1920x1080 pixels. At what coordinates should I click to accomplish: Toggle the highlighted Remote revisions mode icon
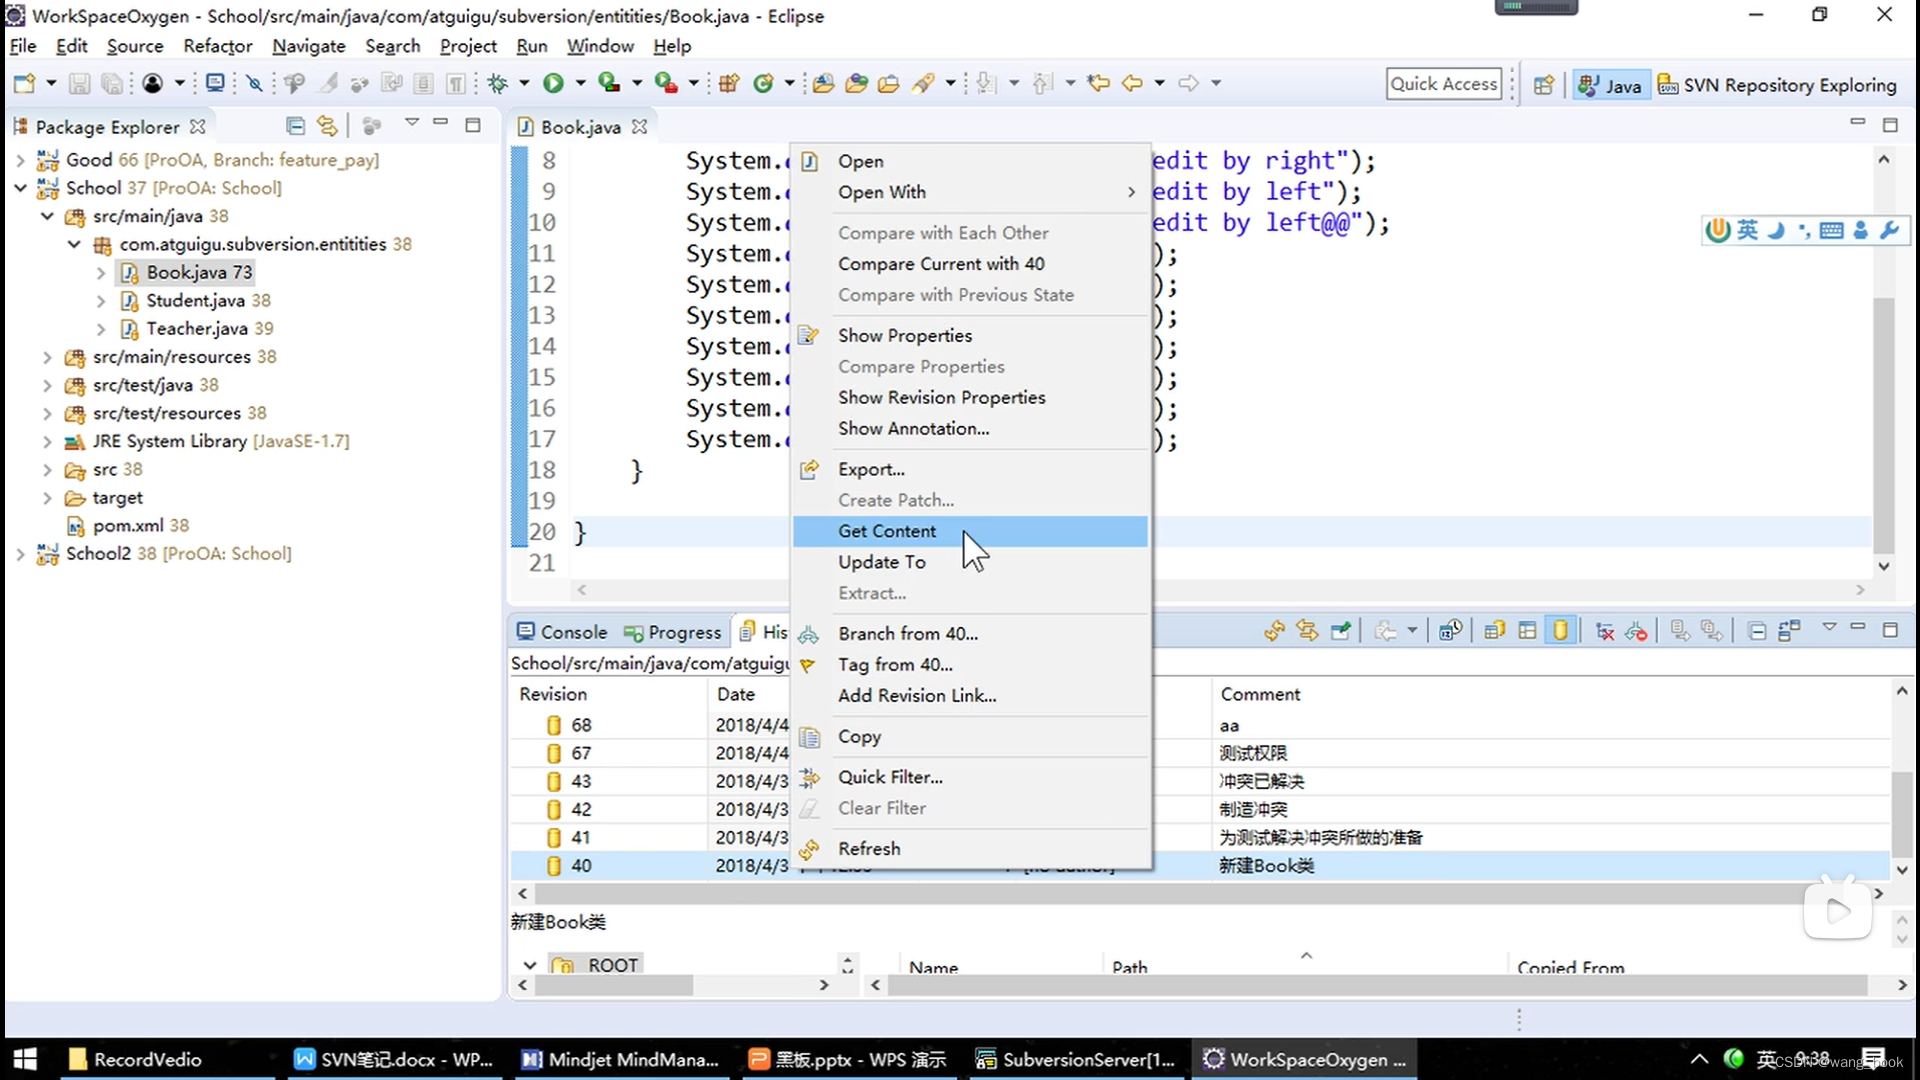point(1560,631)
